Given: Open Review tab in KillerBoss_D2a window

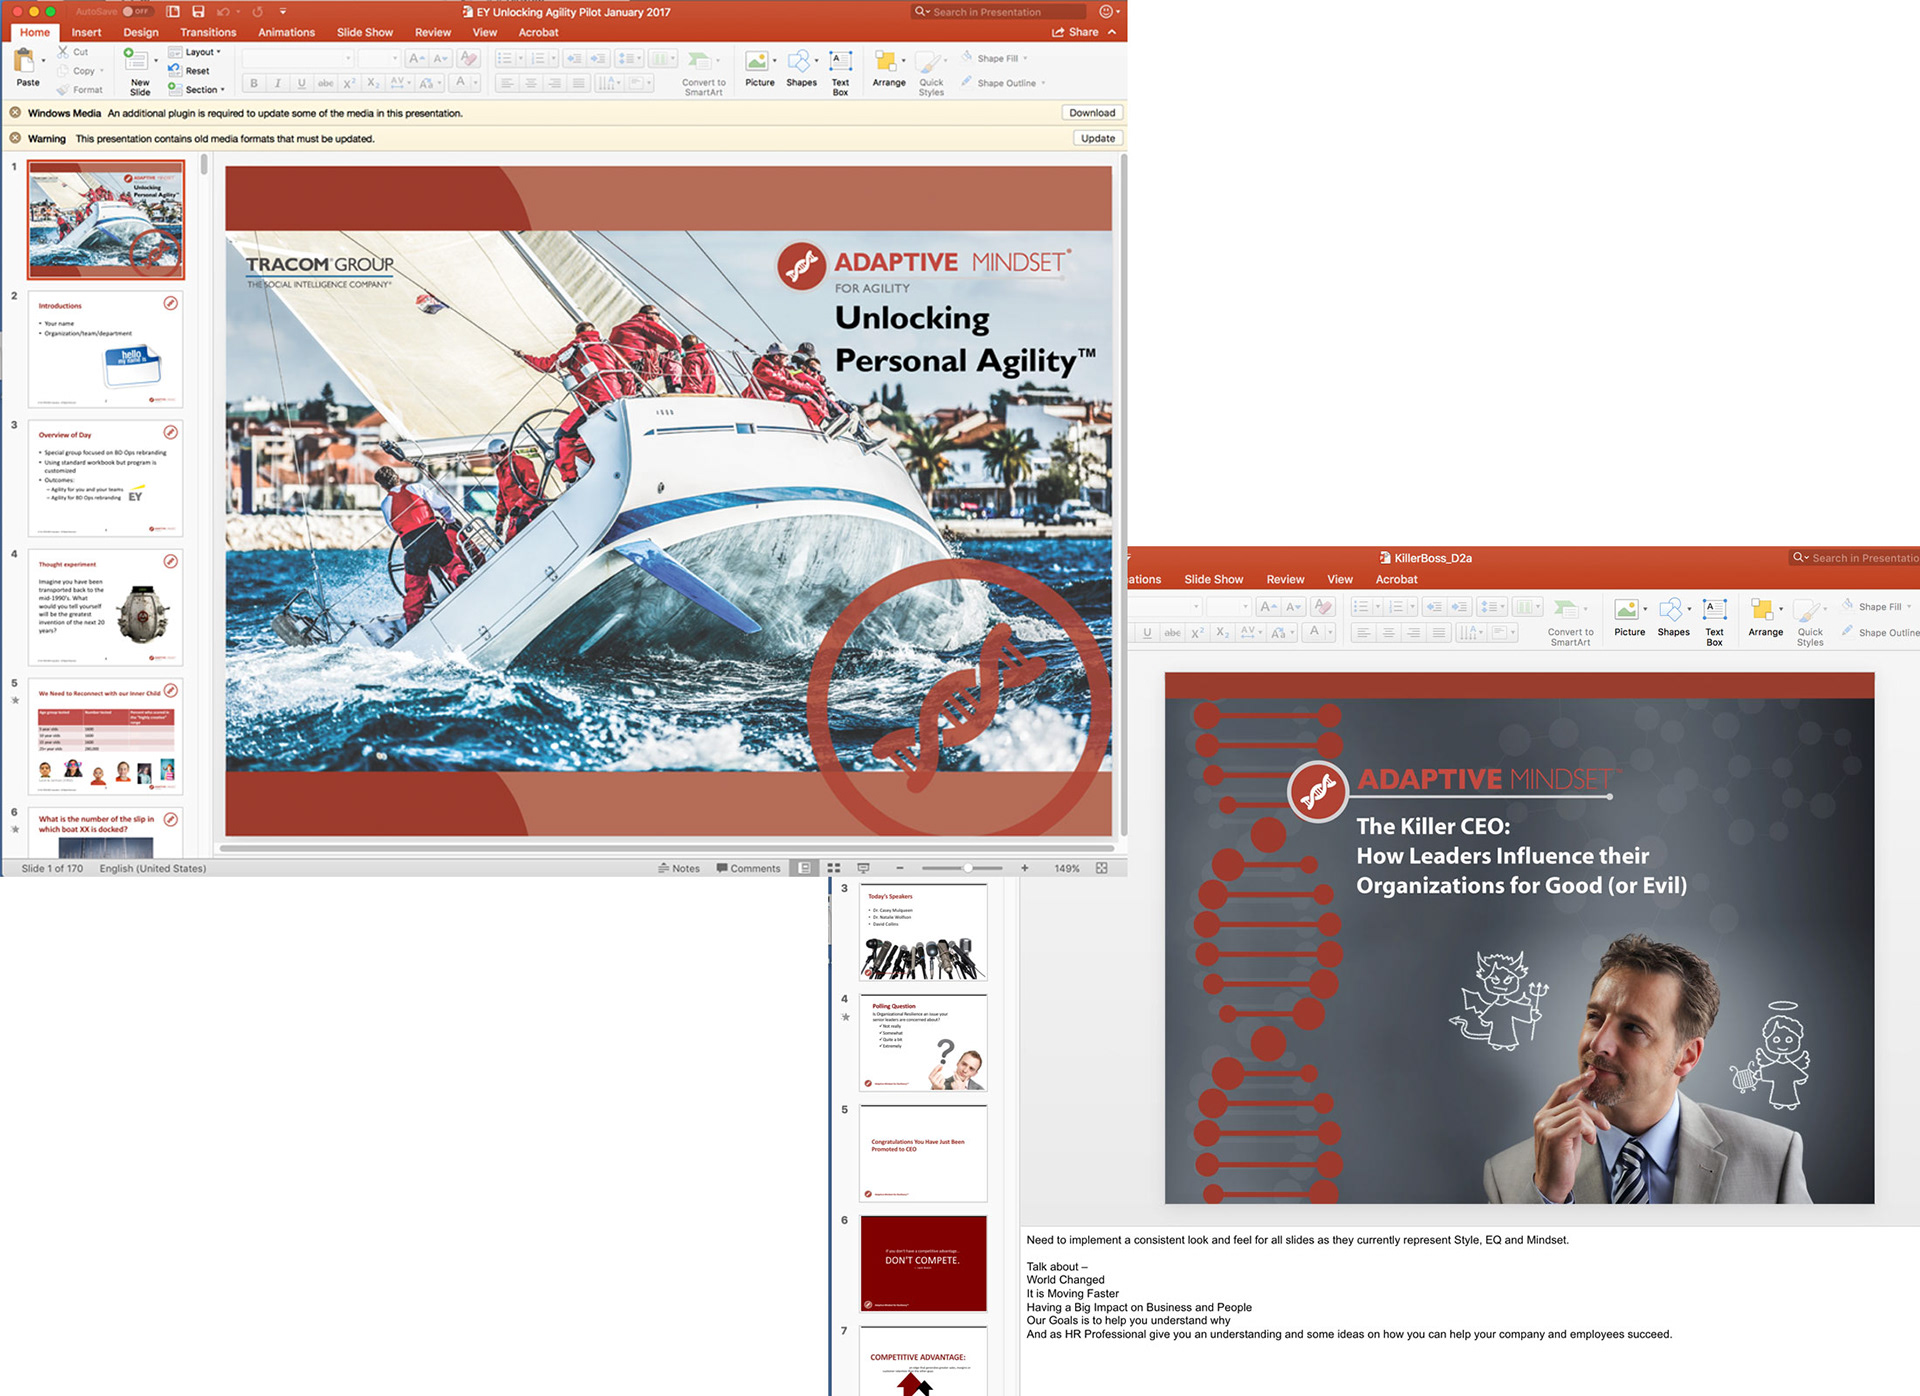Looking at the screenshot, I should click(x=1285, y=579).
